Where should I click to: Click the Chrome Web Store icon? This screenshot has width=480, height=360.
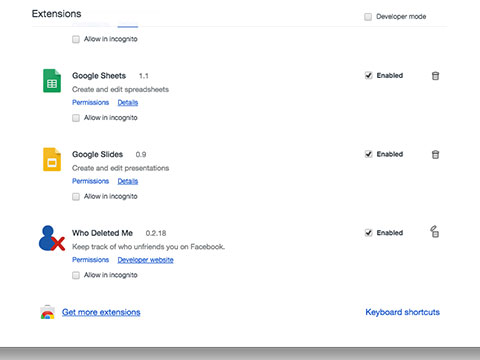48,312
